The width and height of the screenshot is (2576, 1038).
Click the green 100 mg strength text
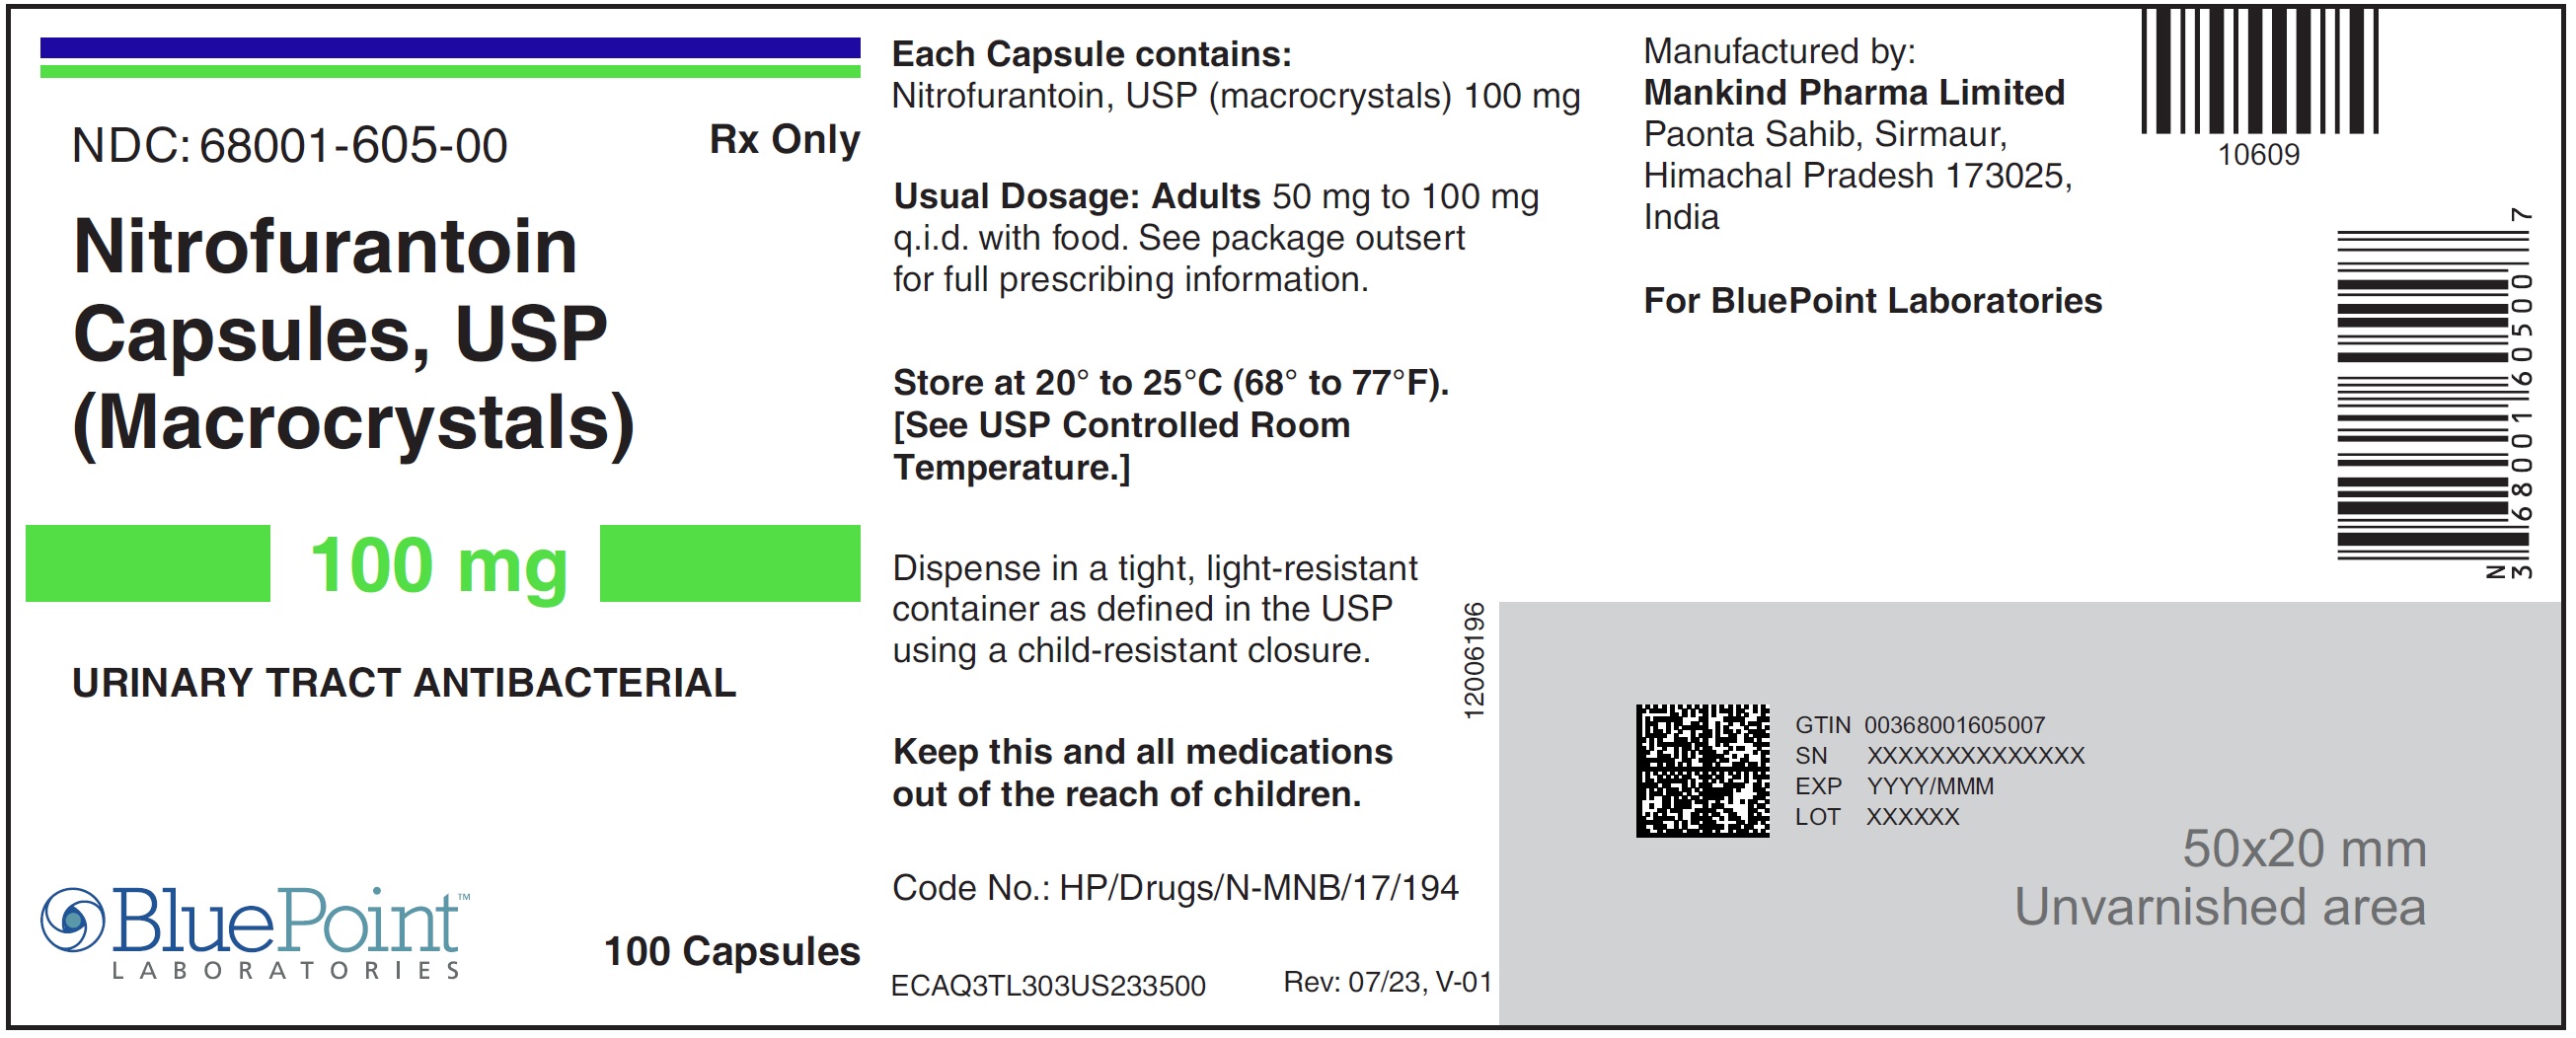438,566
